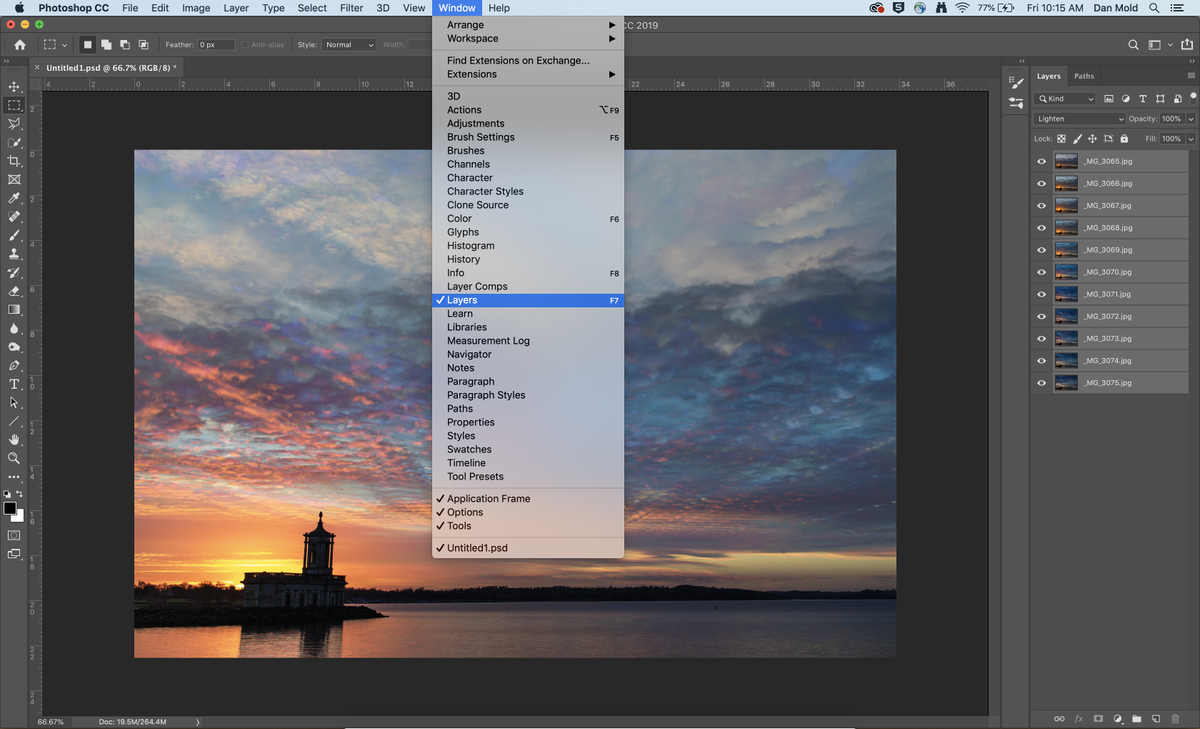Switch to the Paths tab
The image size is (1200, 729).
(x=1084, y=75)
